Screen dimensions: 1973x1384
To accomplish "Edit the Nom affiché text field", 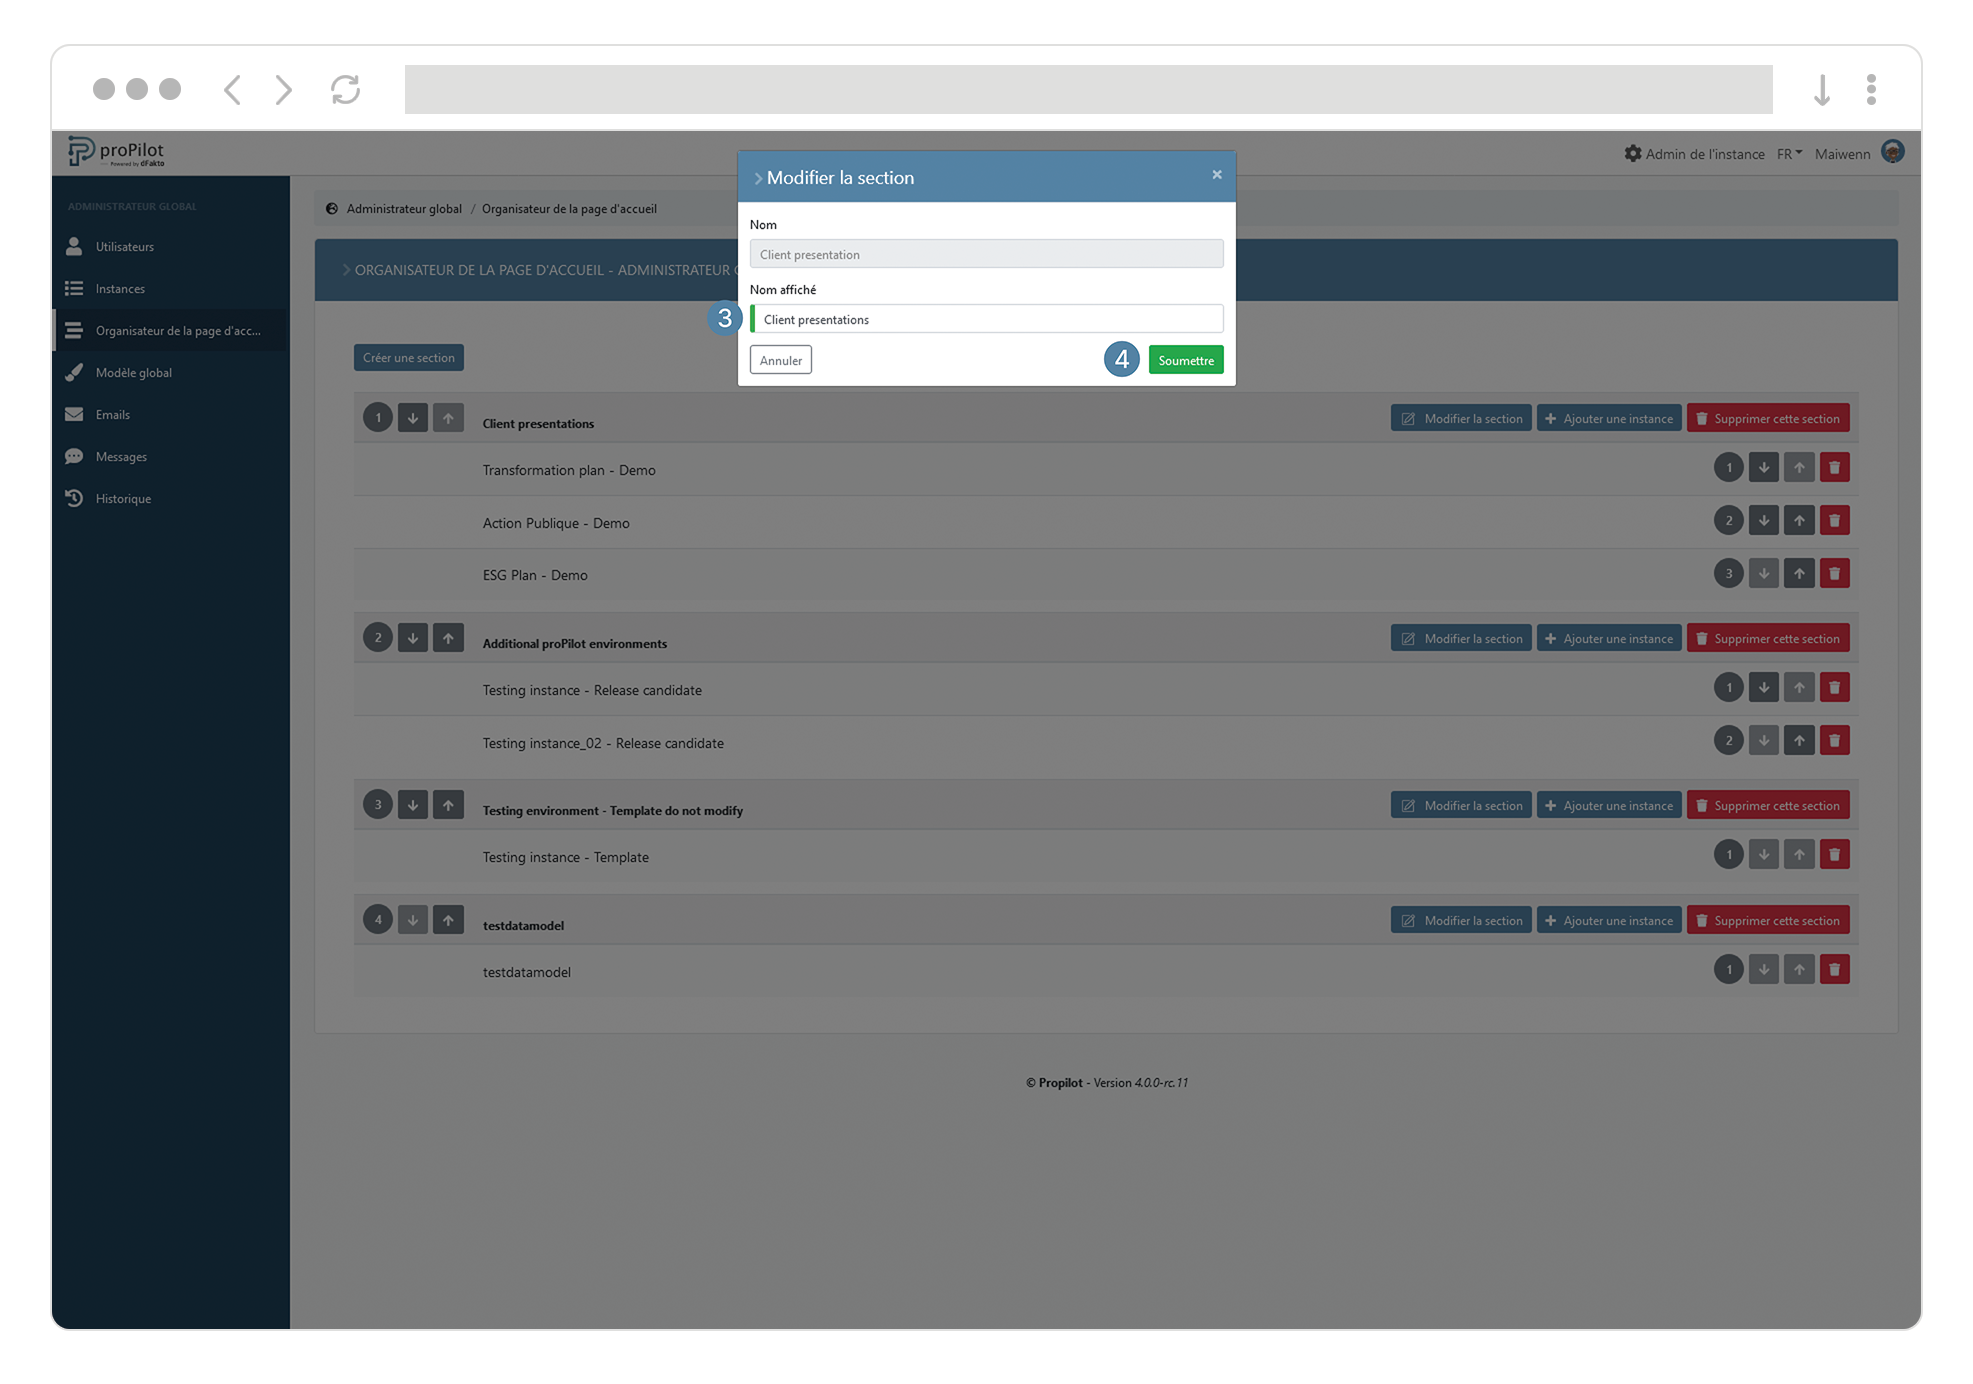I will tap(985, 318).
